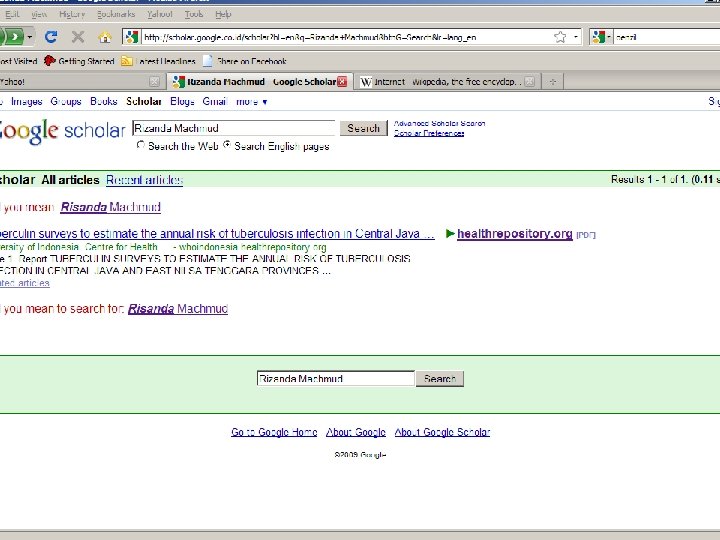Open the About Google Scholar link

[x=442, y=432]
